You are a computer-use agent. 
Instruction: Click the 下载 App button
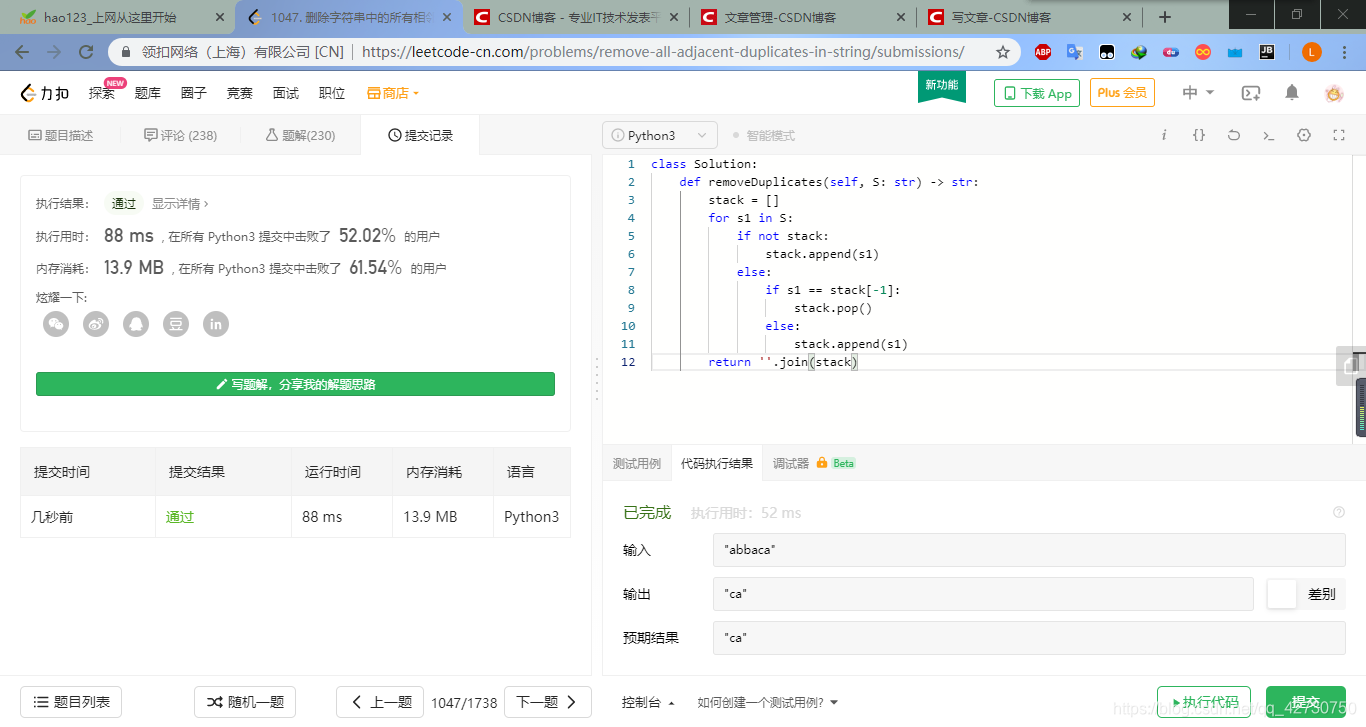point(1037,93)
